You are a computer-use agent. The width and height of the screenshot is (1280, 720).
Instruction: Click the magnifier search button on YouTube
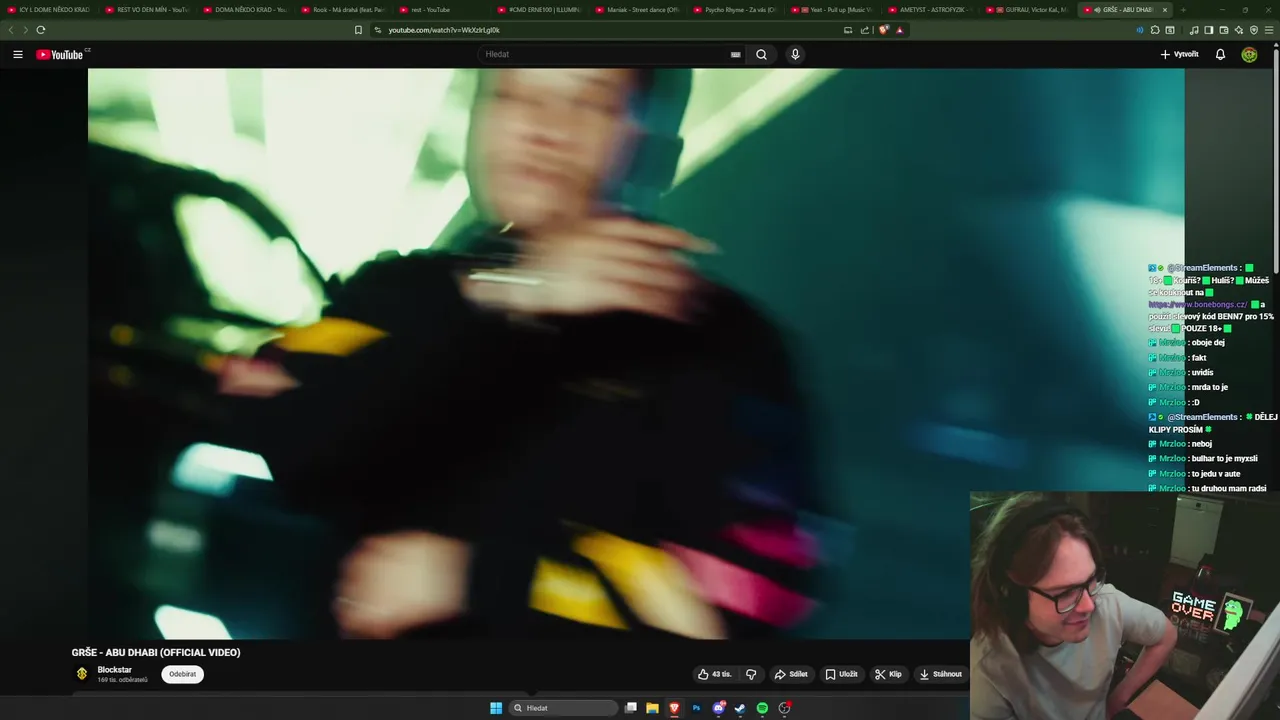tap(761, 54)
